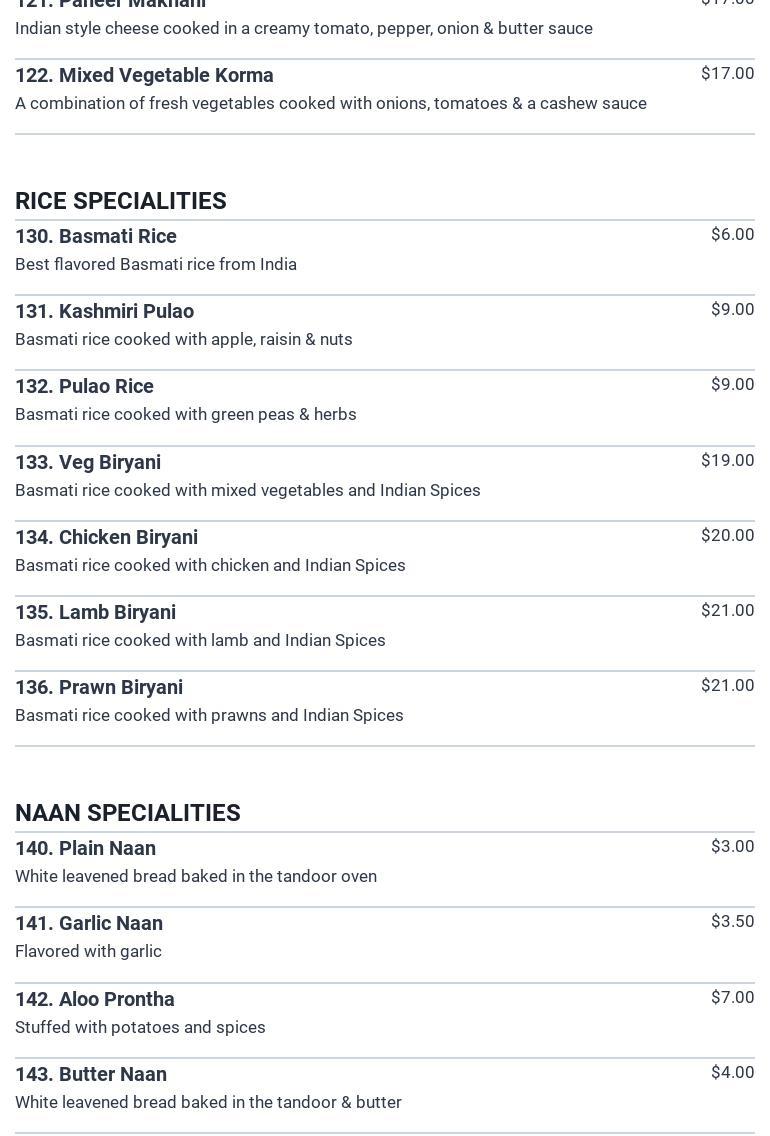Pick Butter Naan from the menu

click(91, 1074)
